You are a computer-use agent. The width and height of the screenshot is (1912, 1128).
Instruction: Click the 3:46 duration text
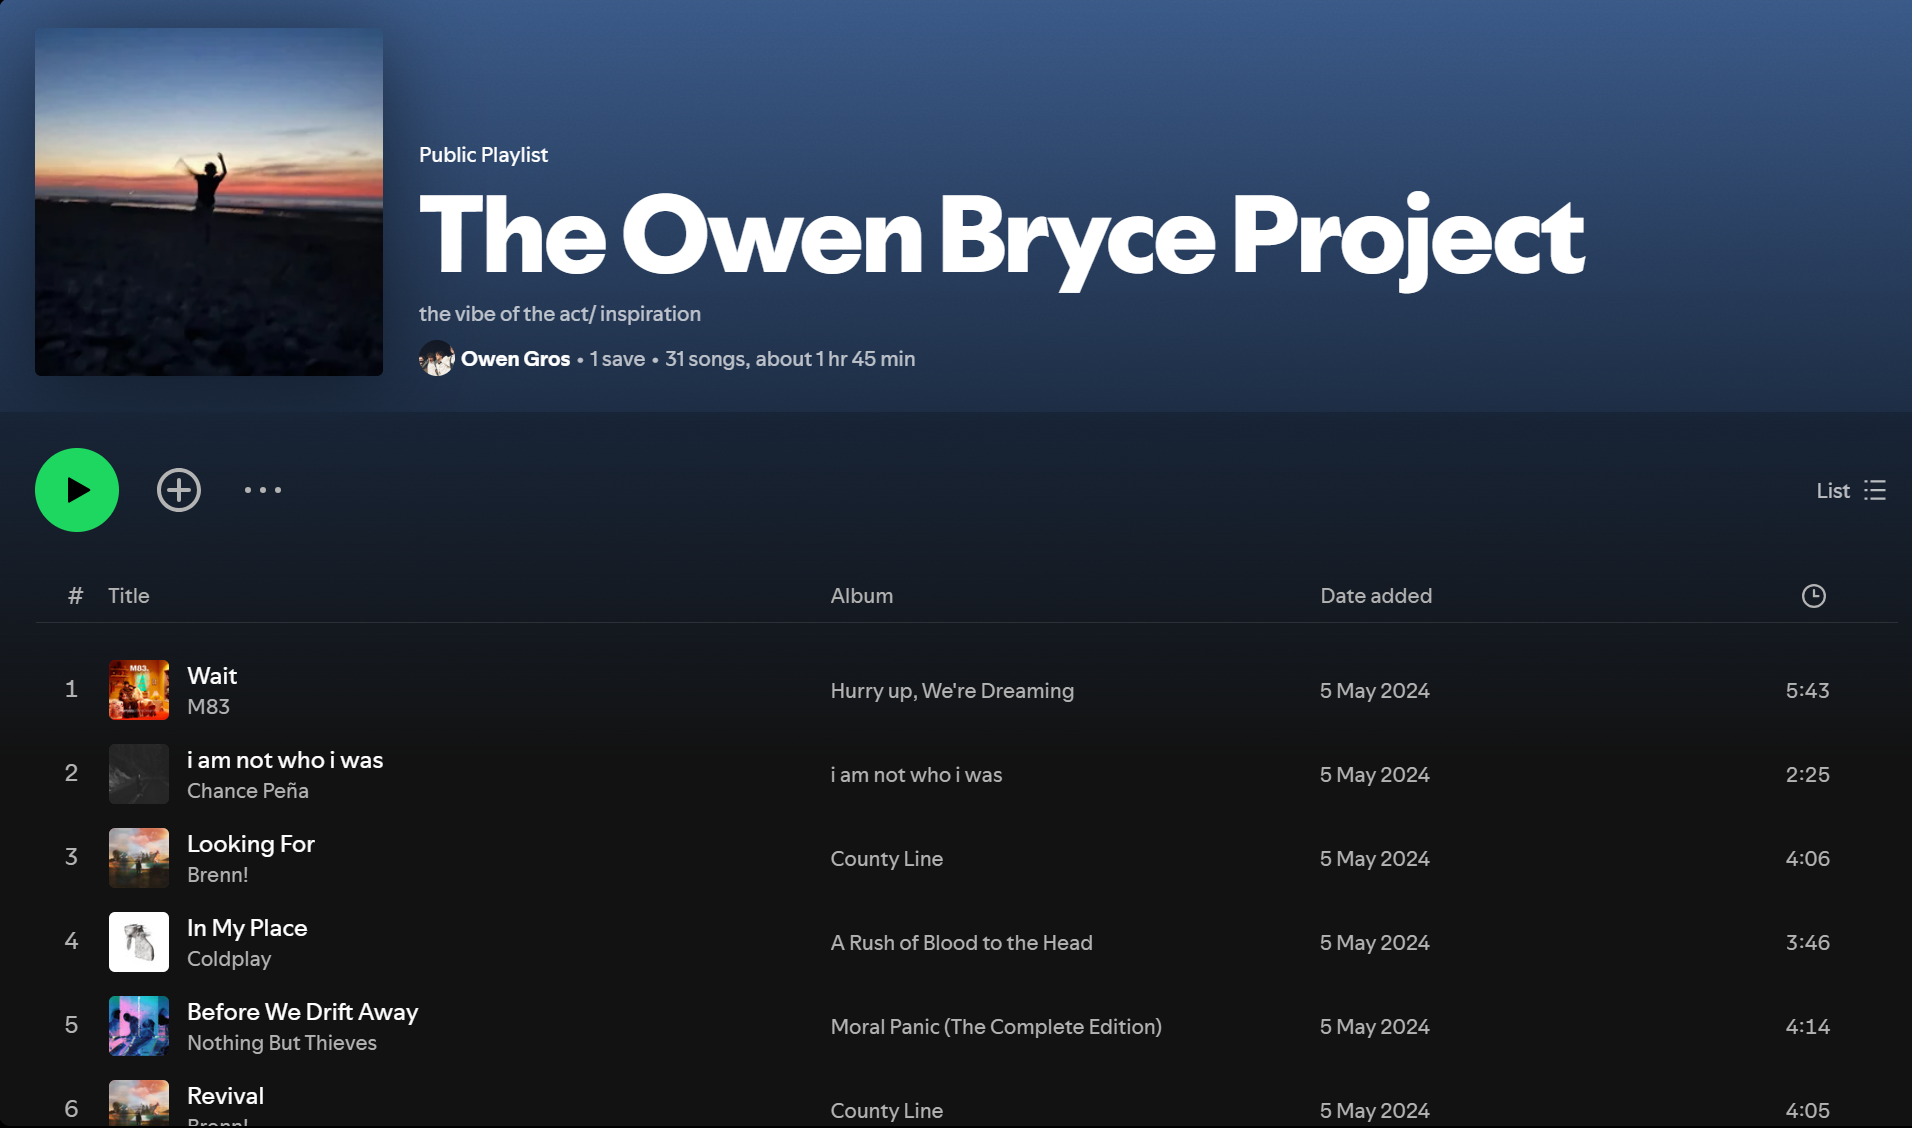point(1808,943)
